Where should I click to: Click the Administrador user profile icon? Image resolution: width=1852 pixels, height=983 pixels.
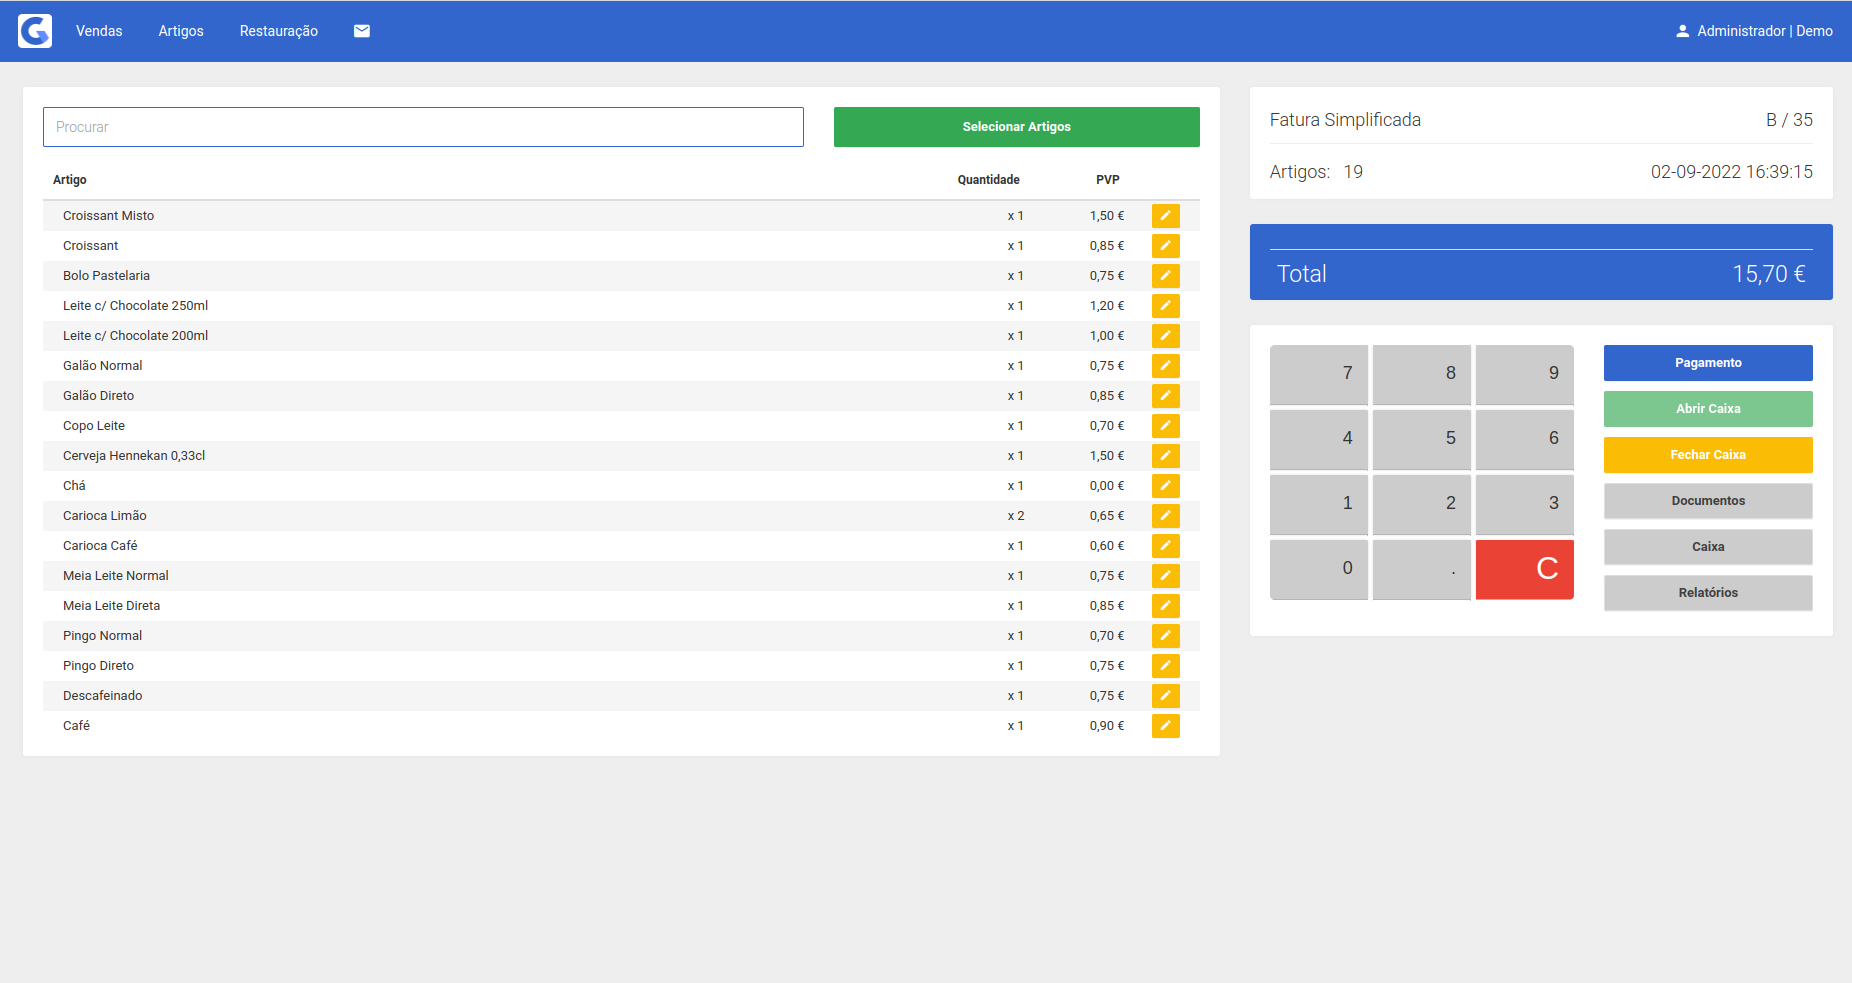tap(1682, 31)
